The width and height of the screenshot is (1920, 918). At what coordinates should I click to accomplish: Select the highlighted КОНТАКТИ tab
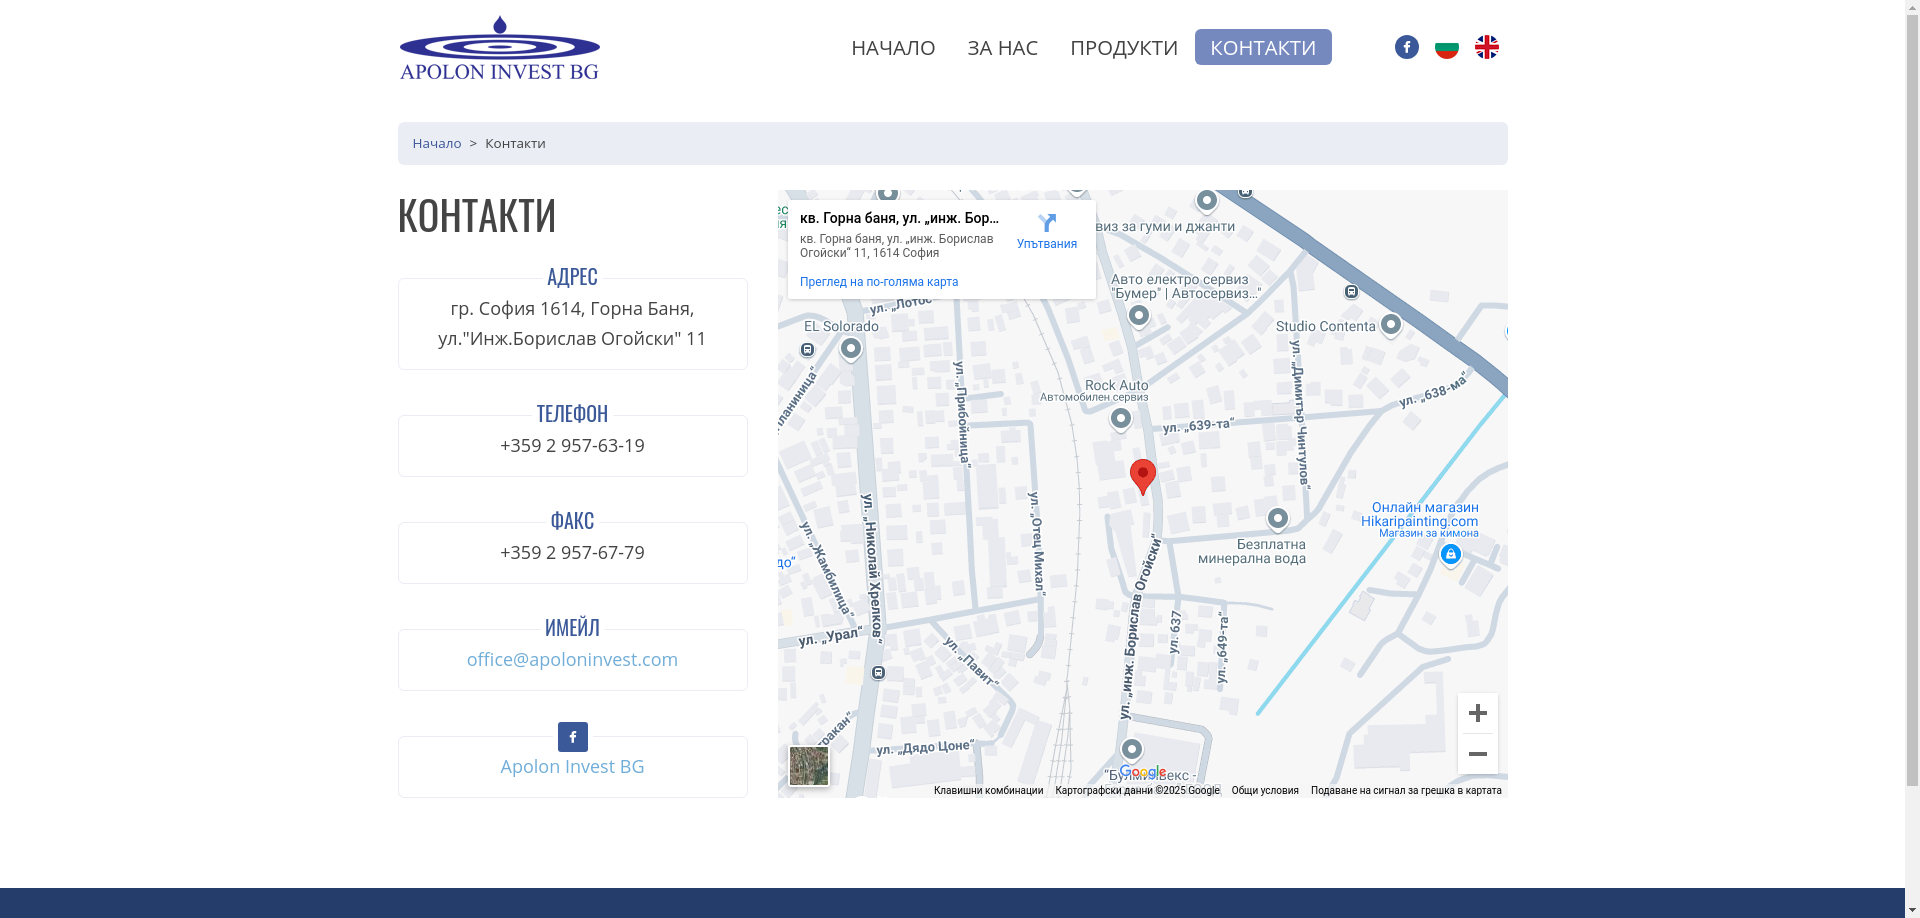click(1262, 47)
